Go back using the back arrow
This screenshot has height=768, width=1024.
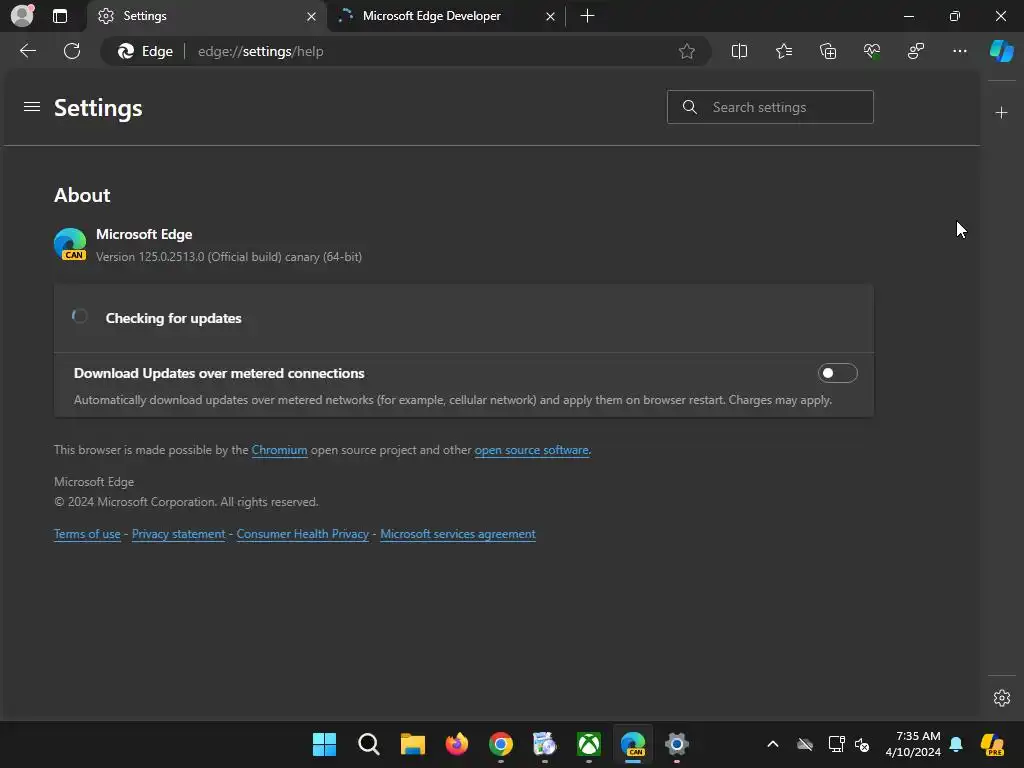28,51
